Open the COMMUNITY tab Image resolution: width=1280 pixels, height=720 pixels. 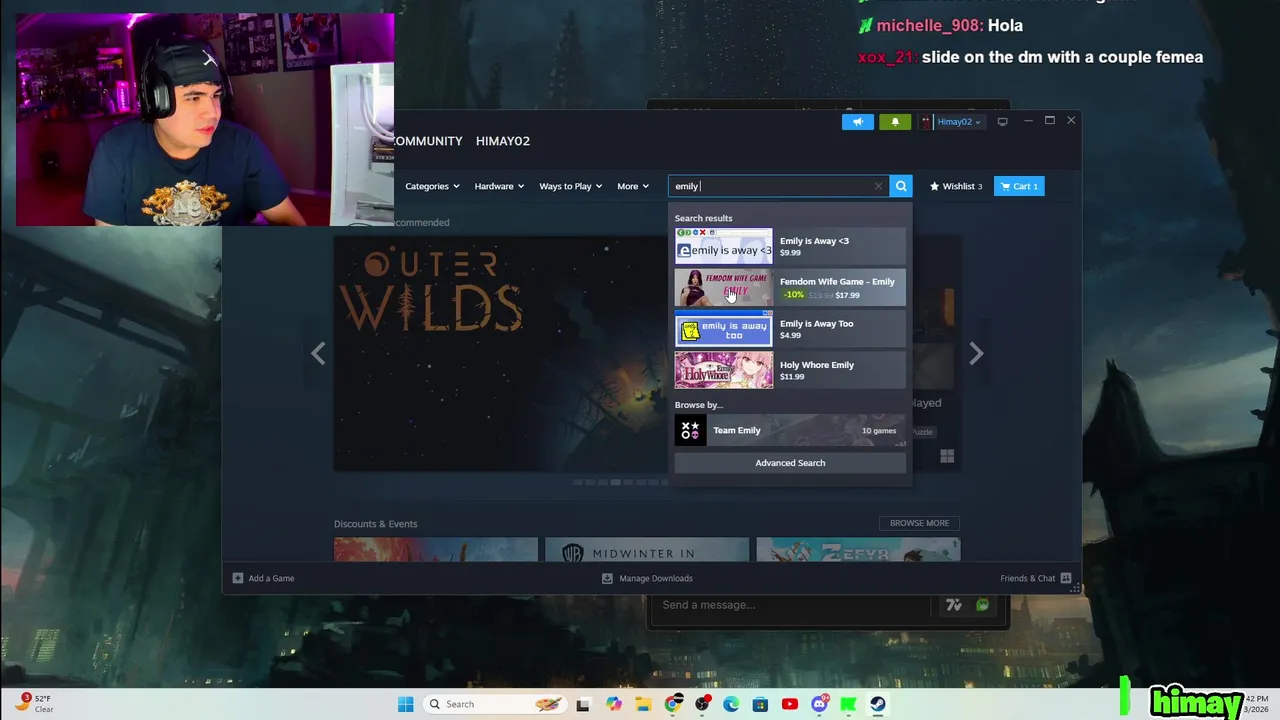pyautogui.click(x=428, y=141)
